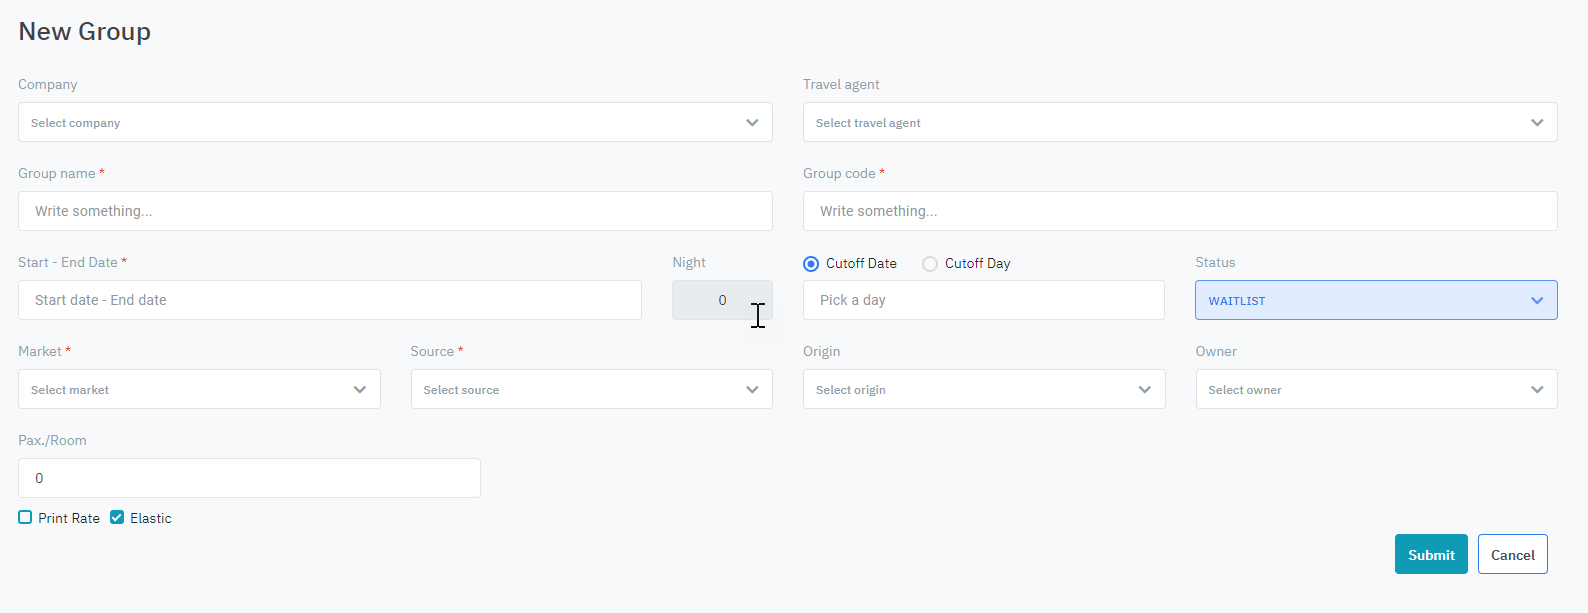Open the Select source dropdown
Image resolution: width=1588 pixels, height=613 pixels.
point(591,389)
